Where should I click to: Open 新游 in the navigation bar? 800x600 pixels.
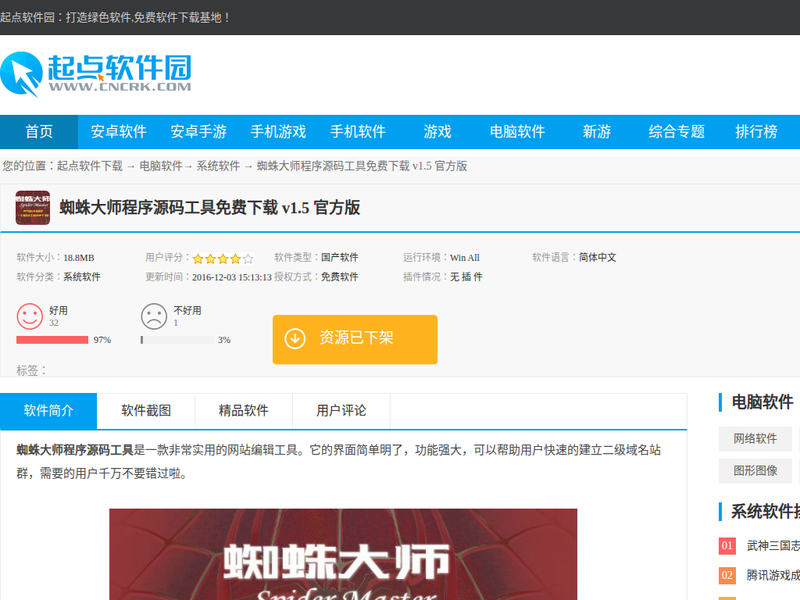[596, 132]
